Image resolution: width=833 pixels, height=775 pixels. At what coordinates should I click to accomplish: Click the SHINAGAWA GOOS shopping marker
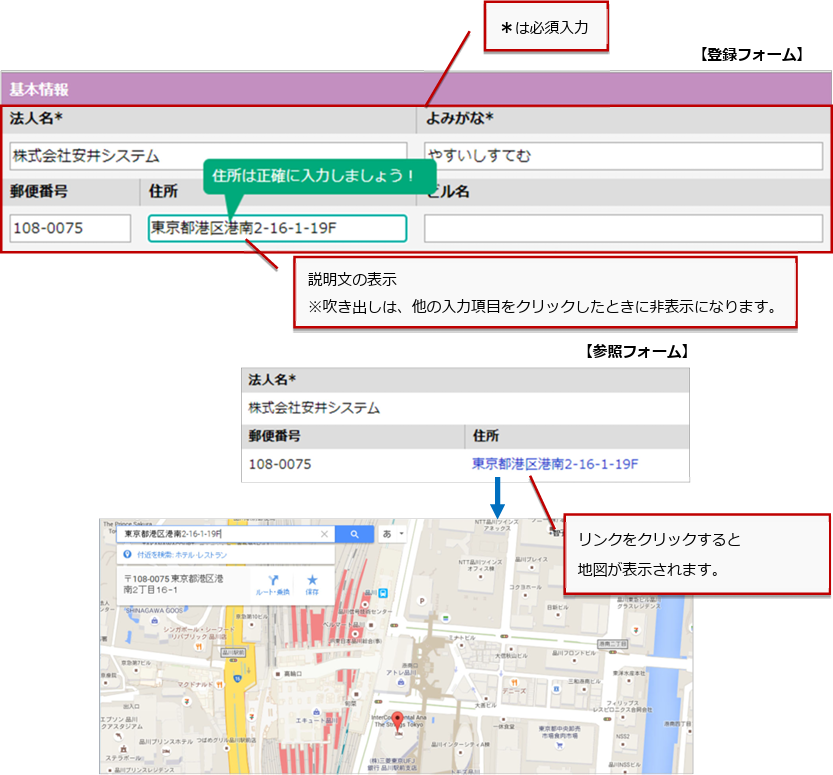[x=154, y=620]
